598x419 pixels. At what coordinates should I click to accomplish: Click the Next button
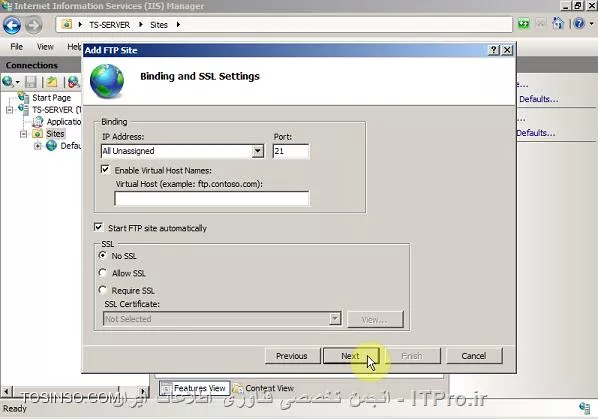click(351, 356)
